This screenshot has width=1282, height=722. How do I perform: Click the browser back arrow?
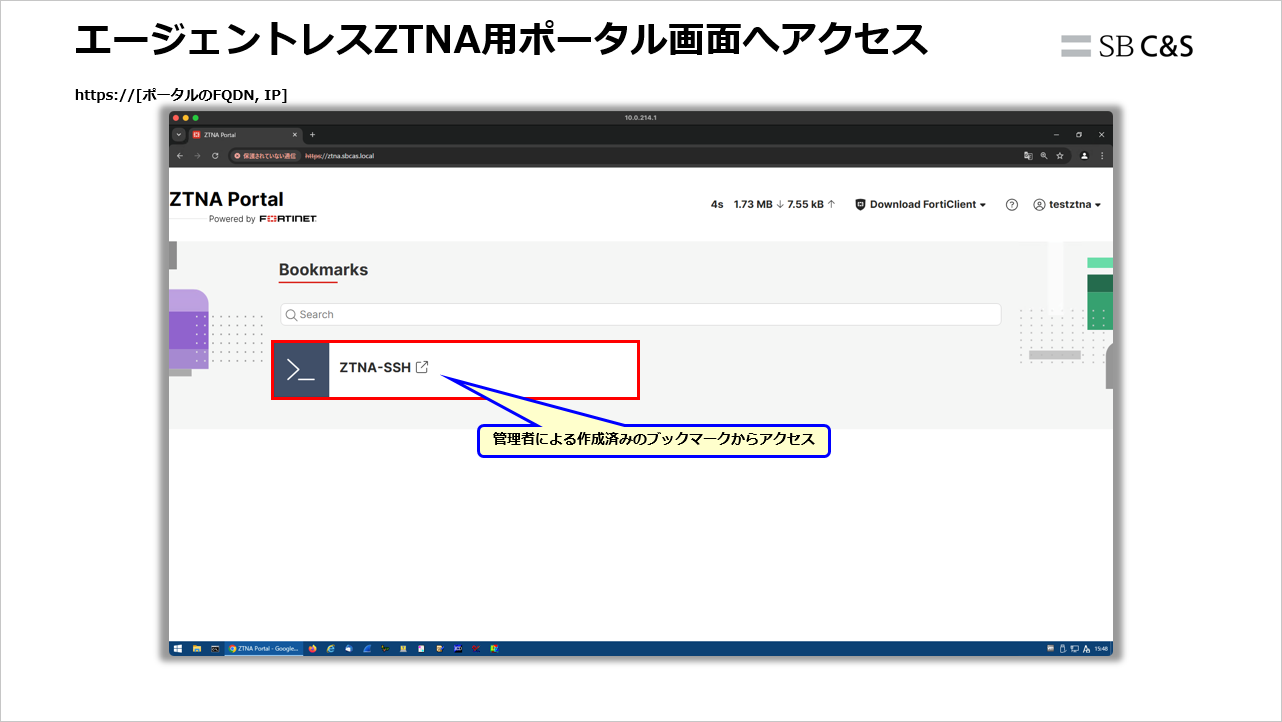coord(180,156)
